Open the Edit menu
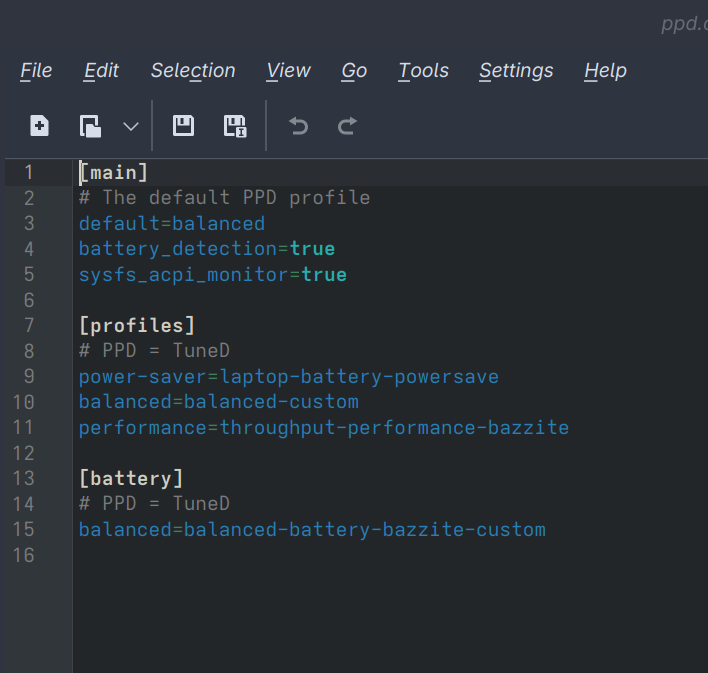This screenshot has width=708, height=673. point(101,71)
